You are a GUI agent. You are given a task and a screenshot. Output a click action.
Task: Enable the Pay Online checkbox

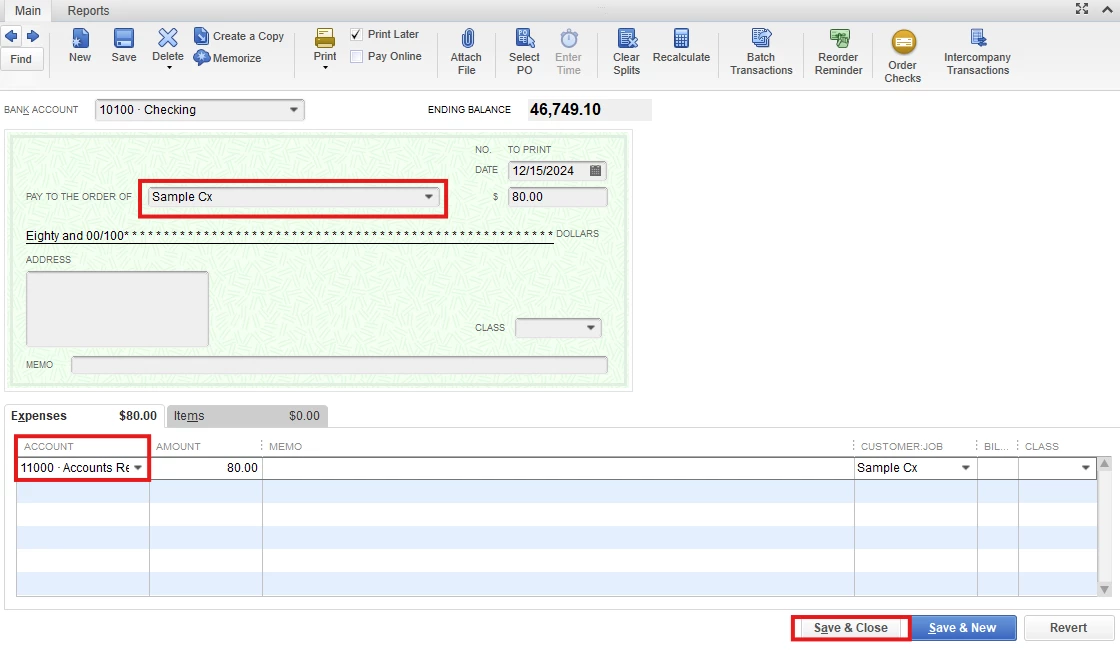[356, 56]
